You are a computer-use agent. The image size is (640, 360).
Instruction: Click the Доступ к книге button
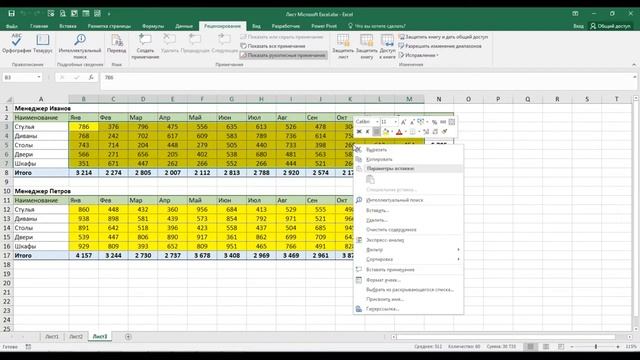pos(387,46)
